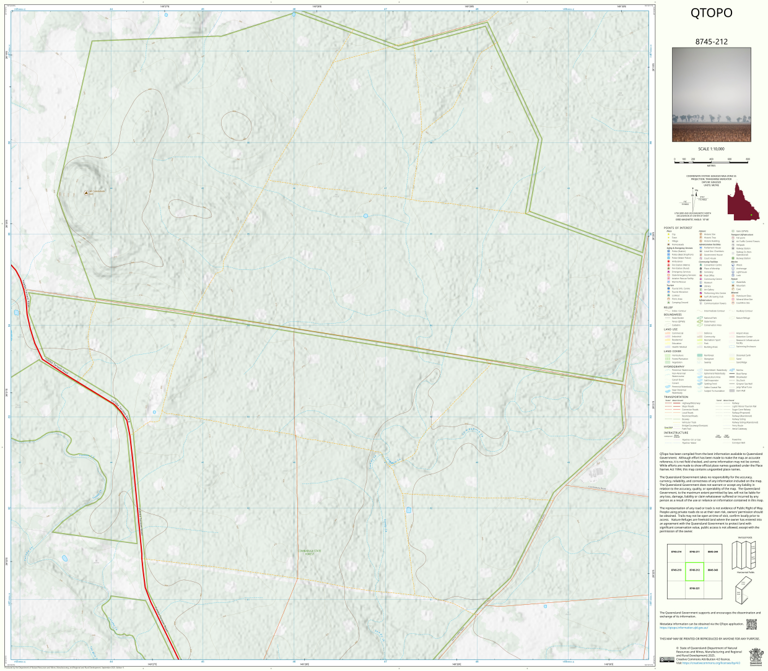Screen dimensions: 768x671
Task: Click the green highlighted cell in sheet index
Action: [x=694, y=571]
